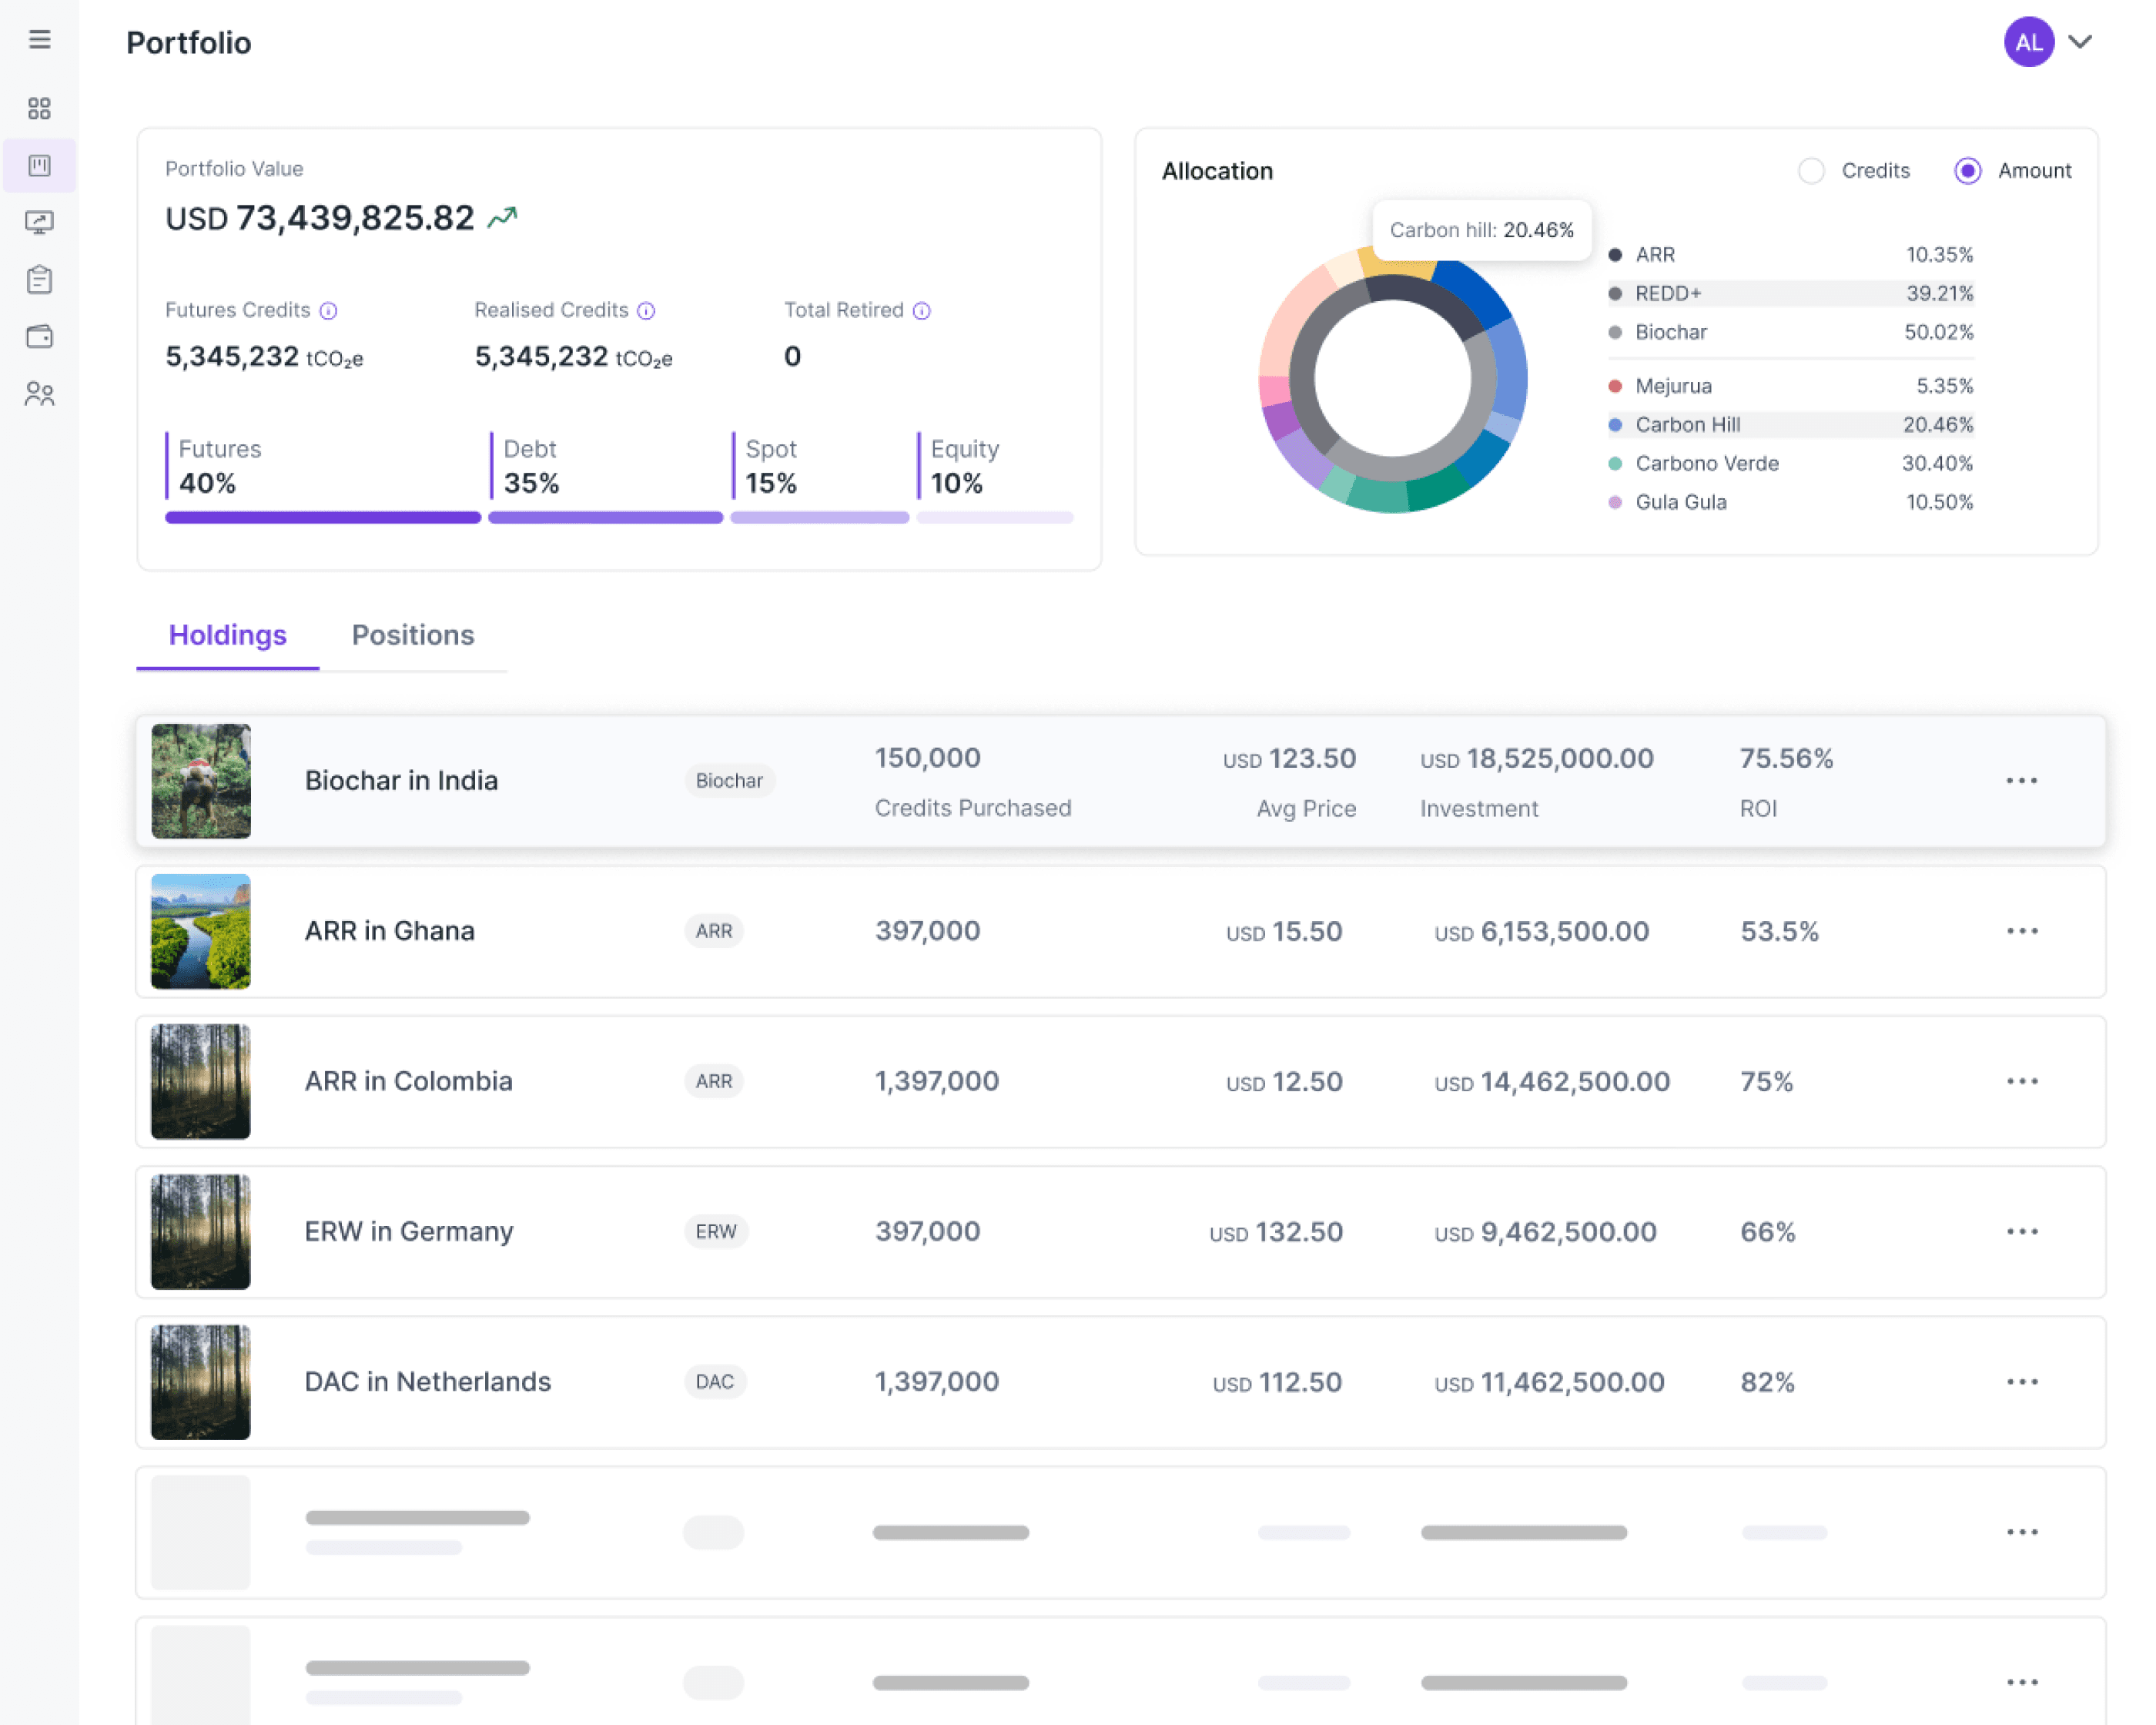Click the monitor chart icon in sidebar

(39, 222)
